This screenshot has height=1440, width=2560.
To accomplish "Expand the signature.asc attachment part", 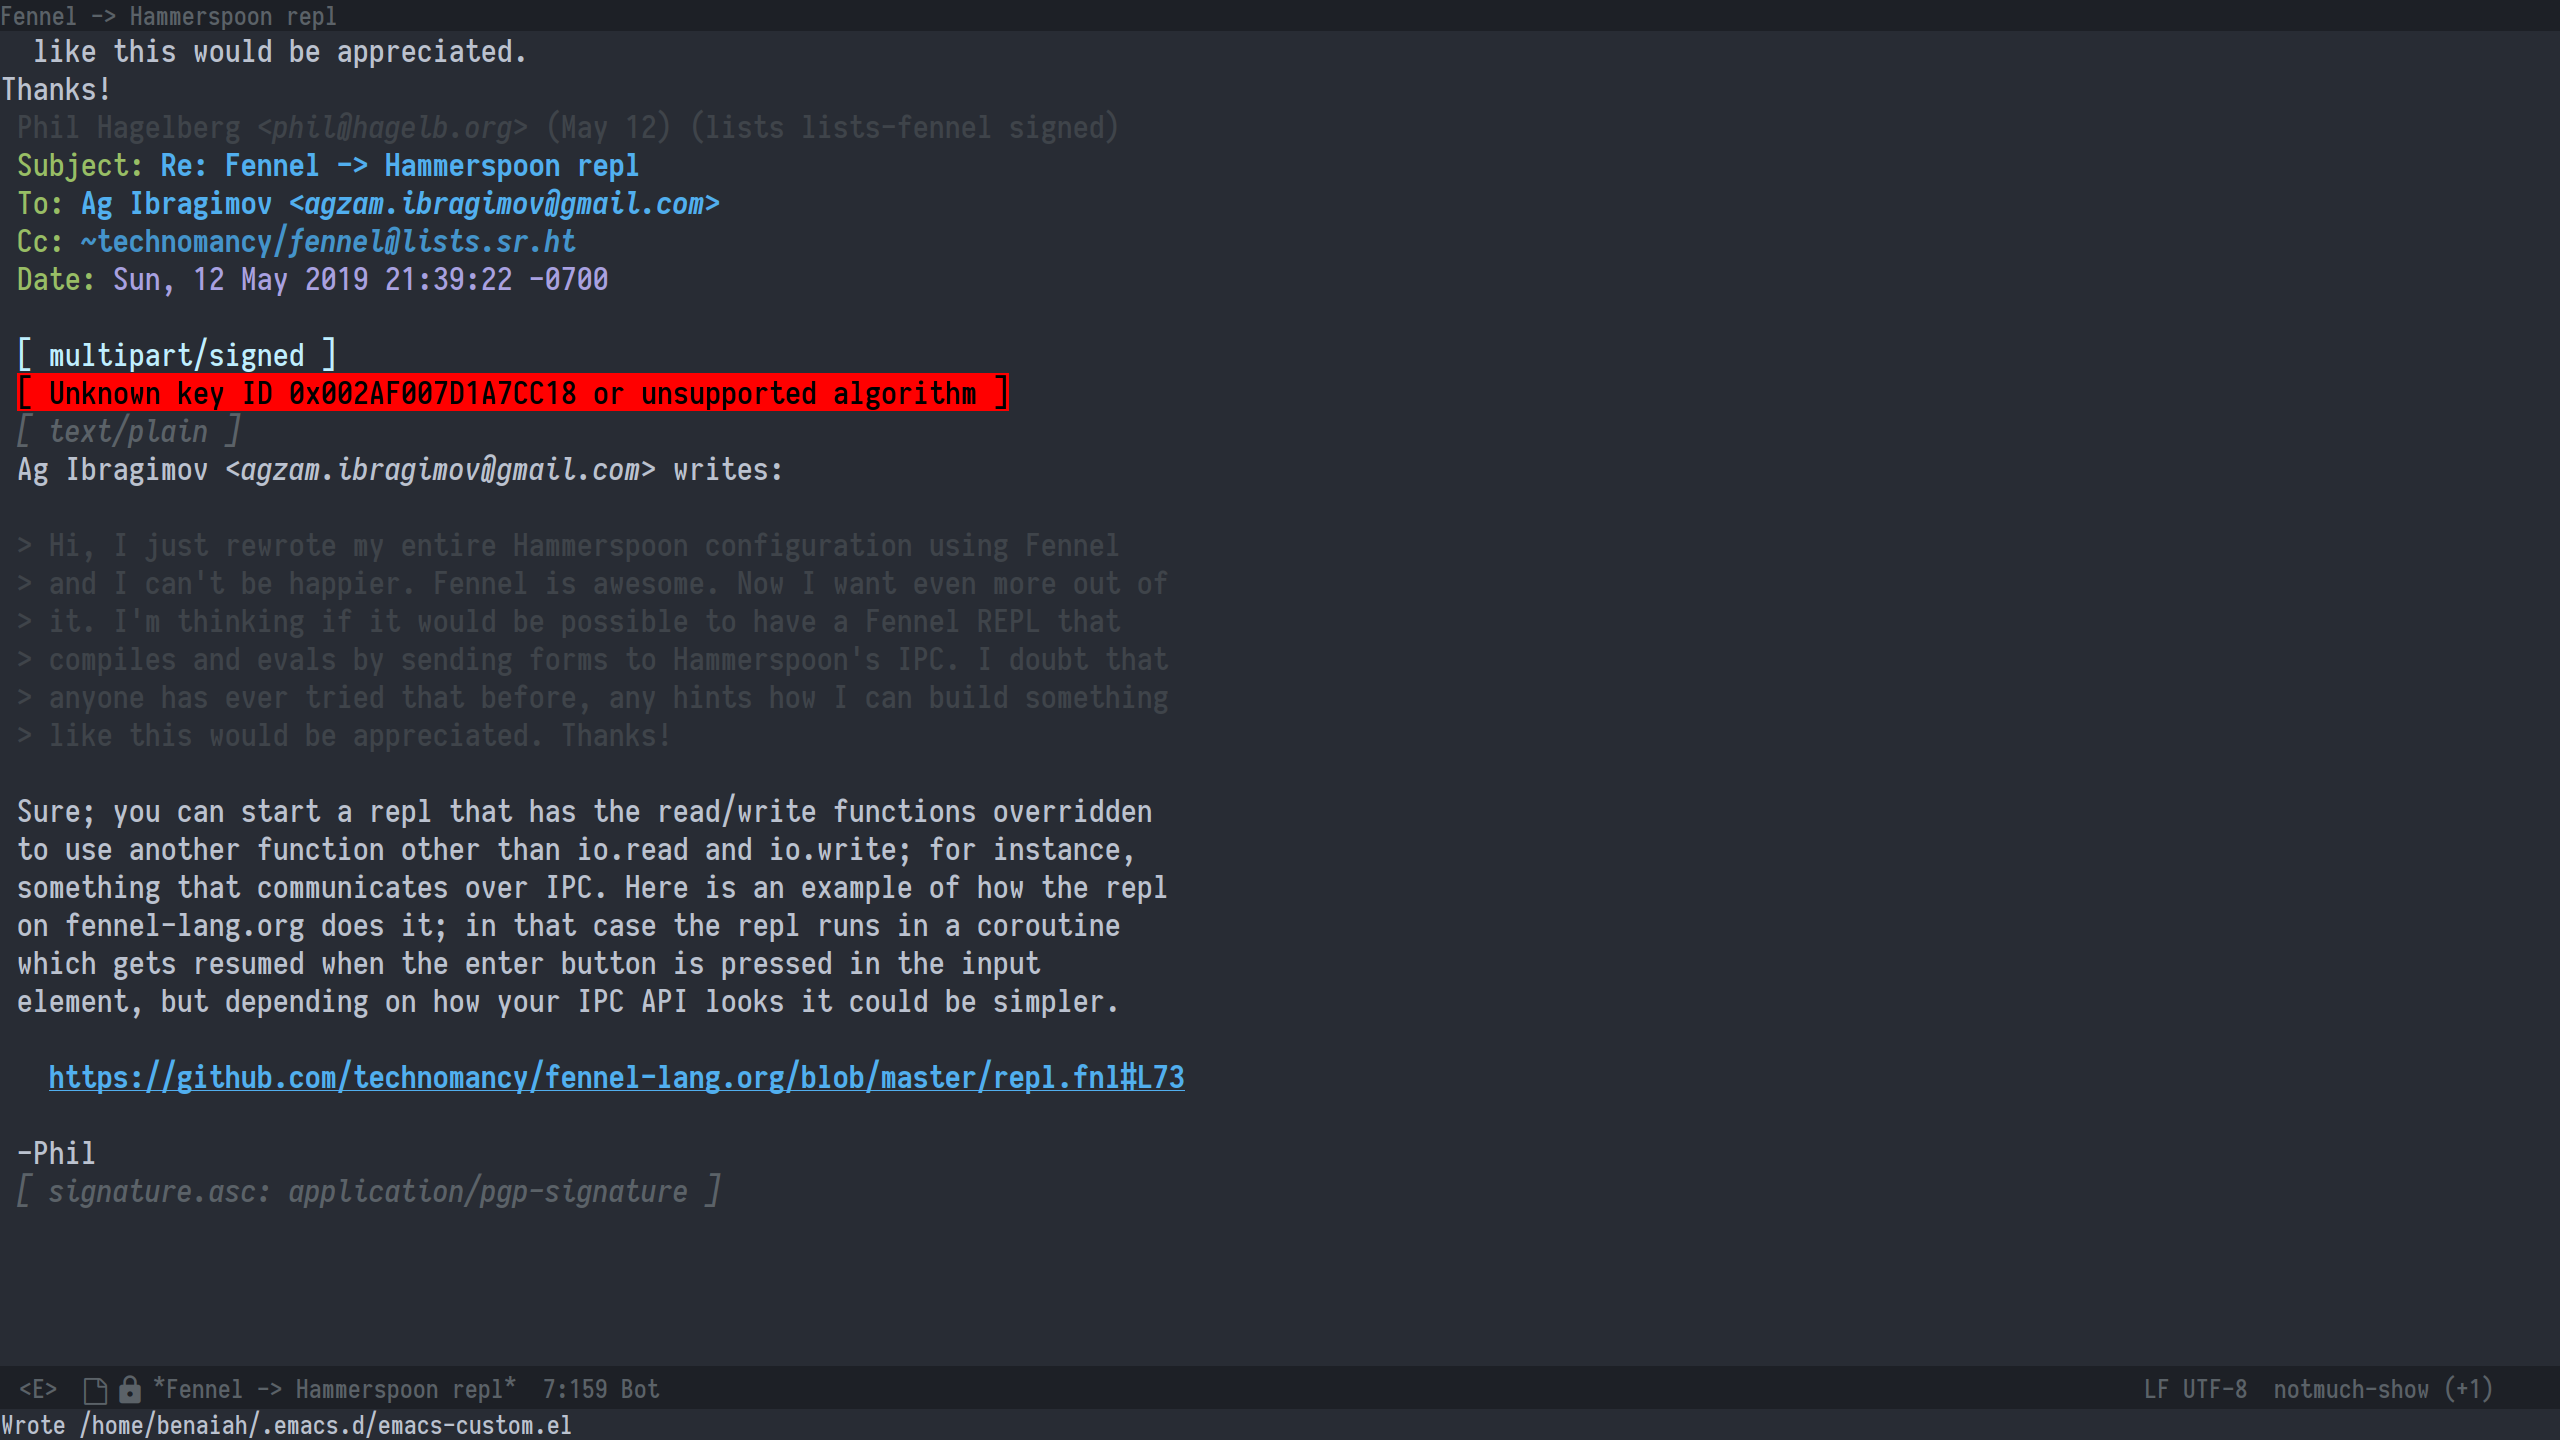I will tap(368, 1190).
